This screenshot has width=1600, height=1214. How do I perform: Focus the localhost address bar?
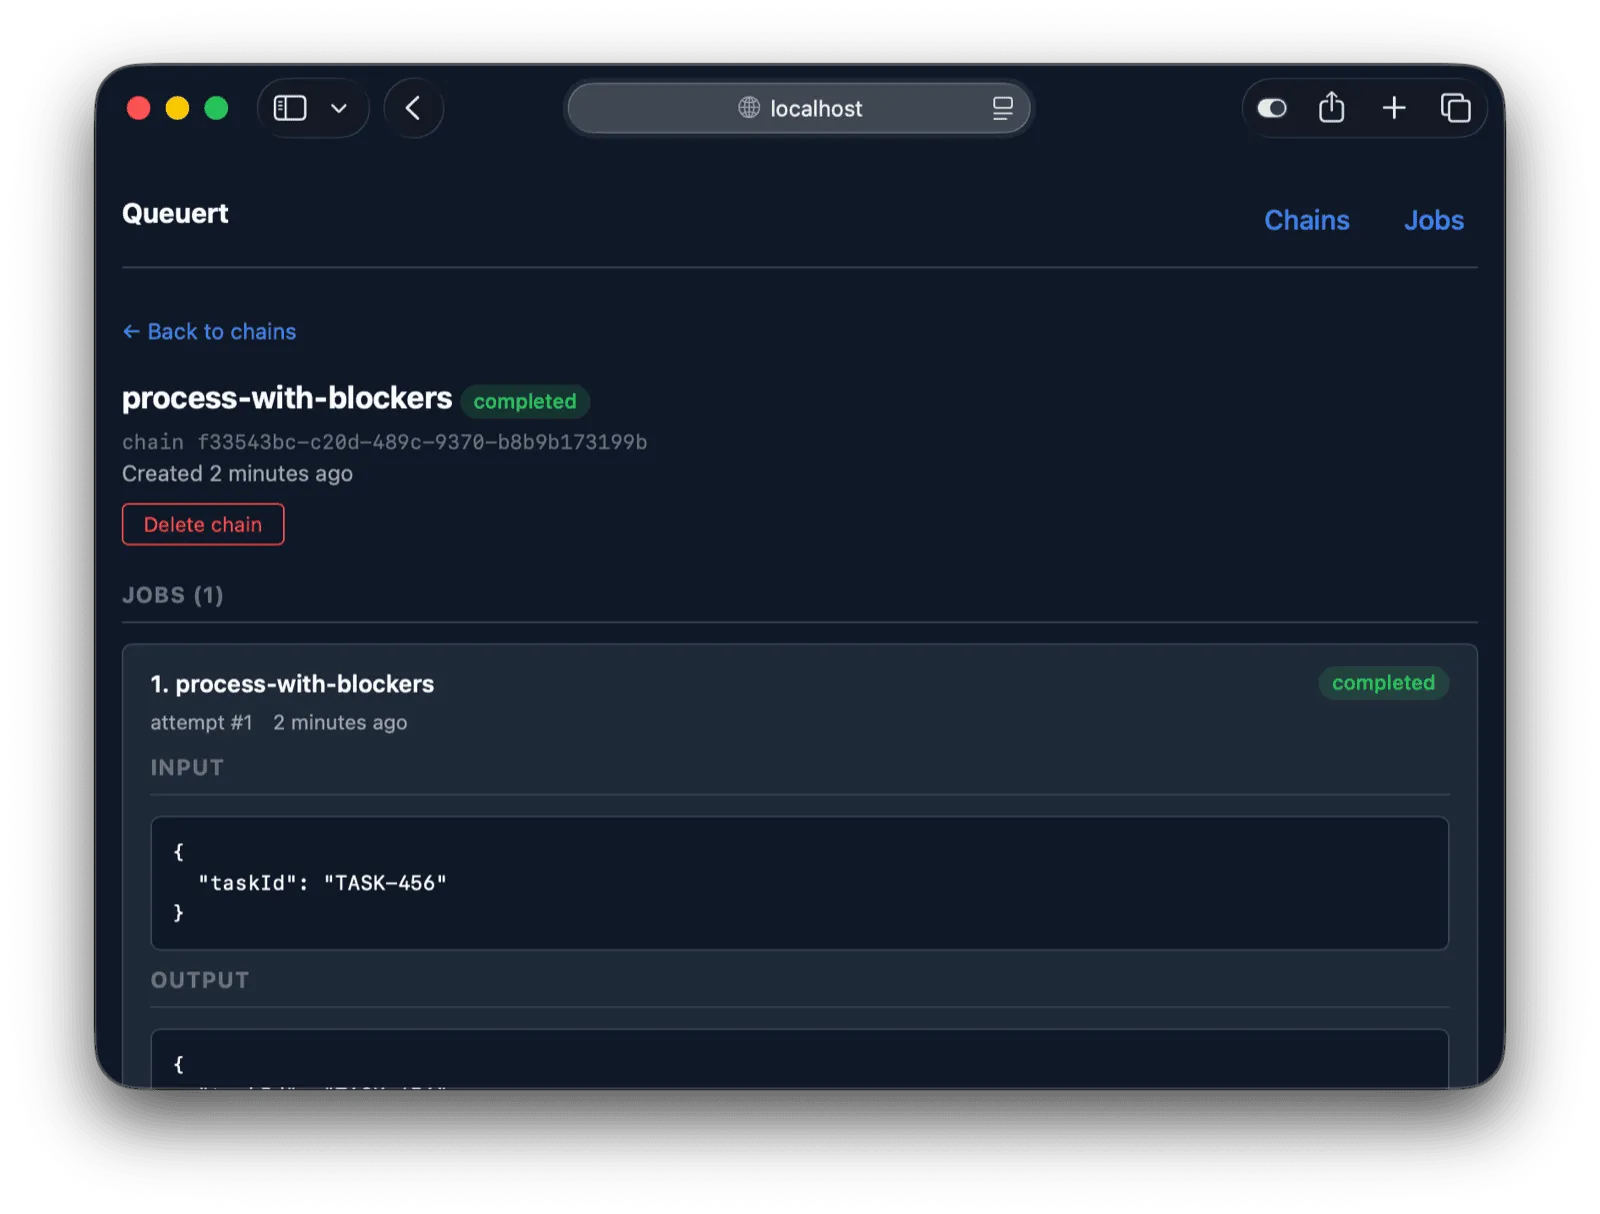point(799,108)
